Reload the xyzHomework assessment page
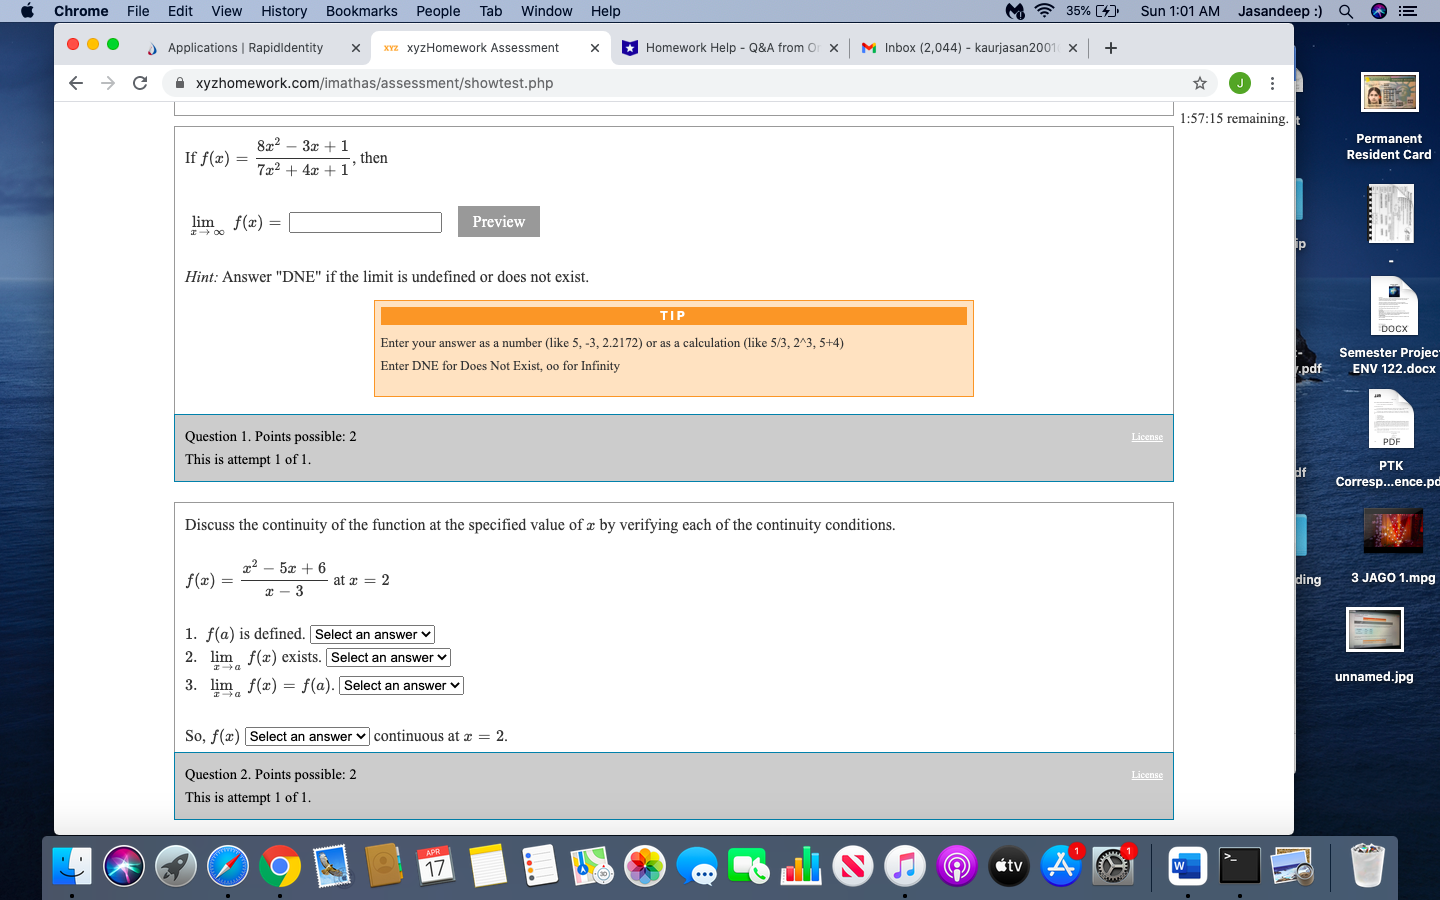1440x900 pixels. (x=139, y=84)
